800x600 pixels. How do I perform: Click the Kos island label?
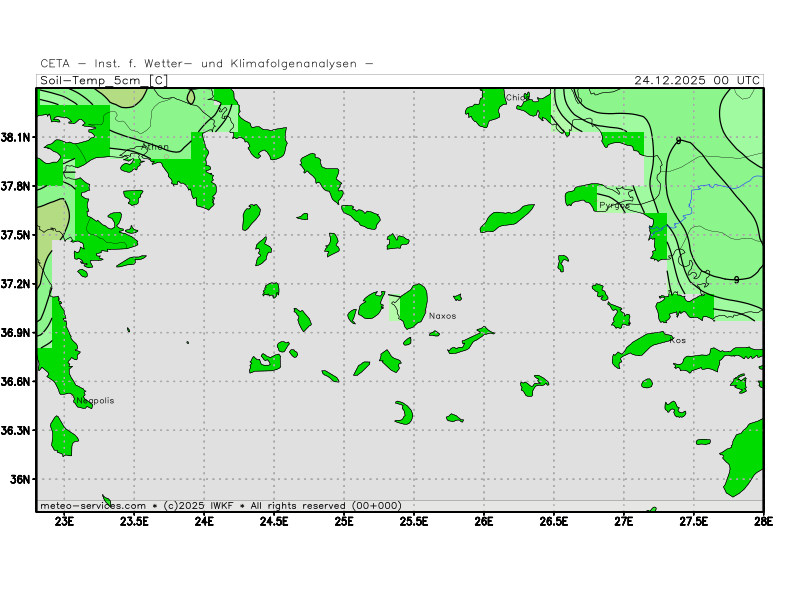coord(678,340)
